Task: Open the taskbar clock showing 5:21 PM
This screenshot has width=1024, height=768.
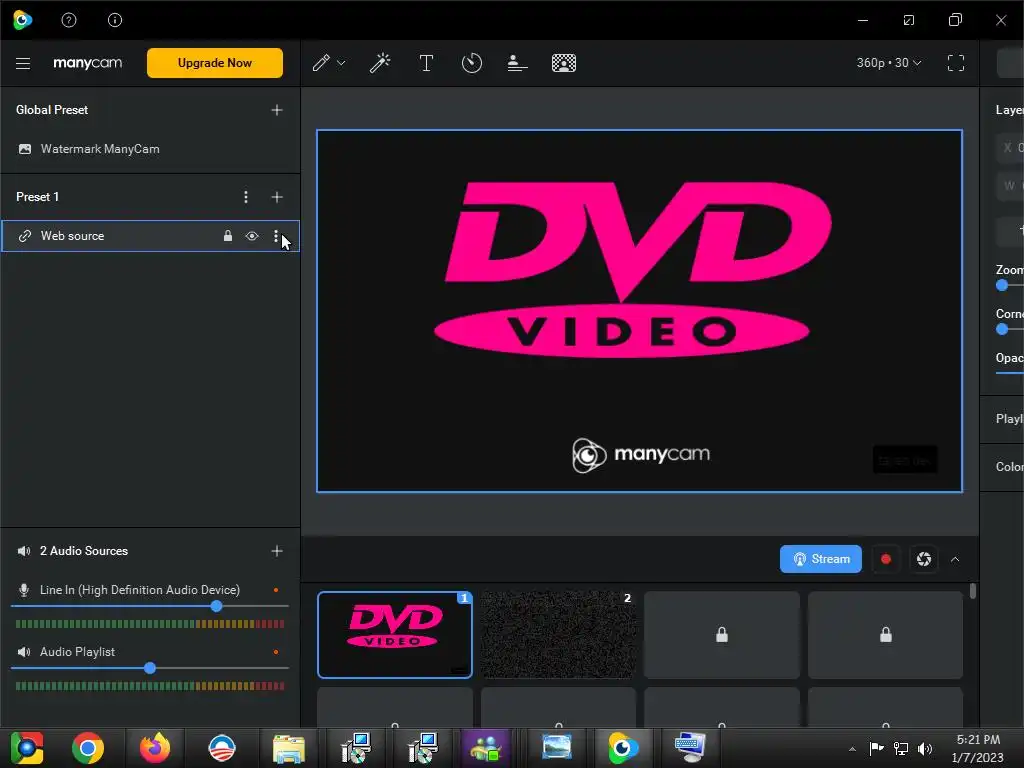Action: [x=978, y=748]
